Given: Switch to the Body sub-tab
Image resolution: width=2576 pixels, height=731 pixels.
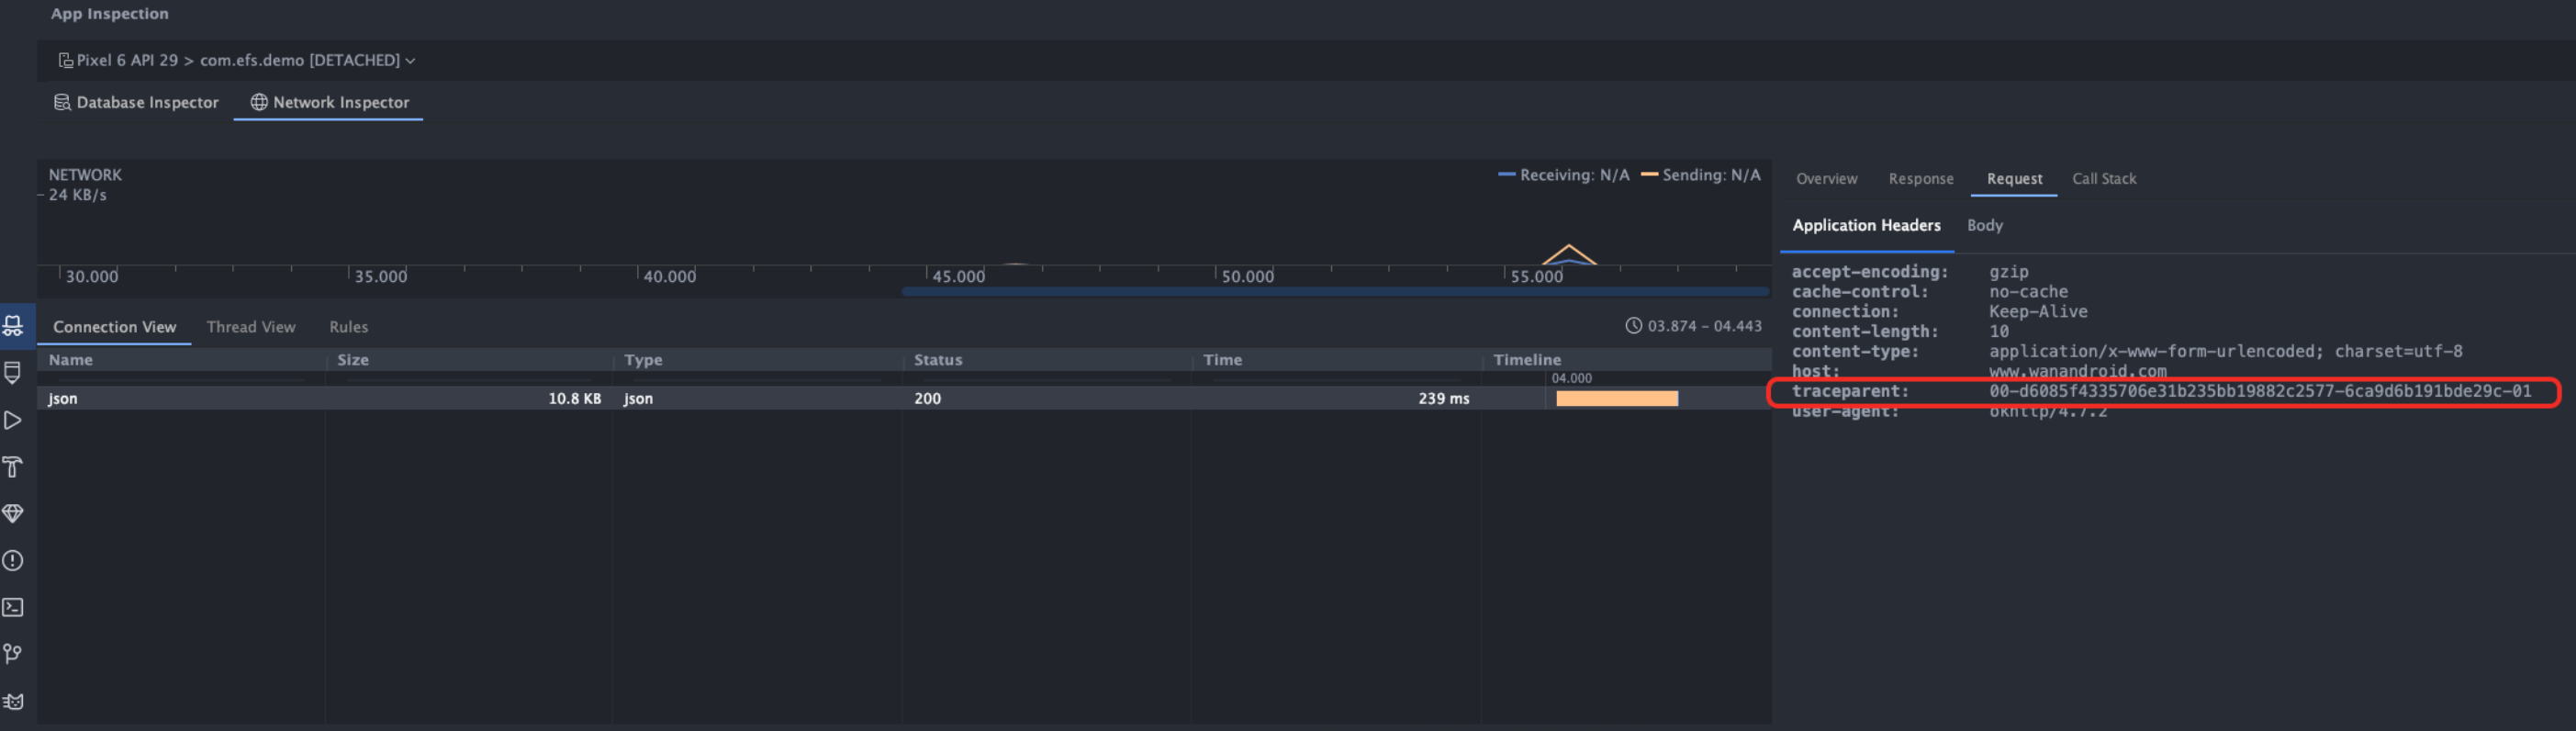Looking at the screenshot, I should point(1985,226).
